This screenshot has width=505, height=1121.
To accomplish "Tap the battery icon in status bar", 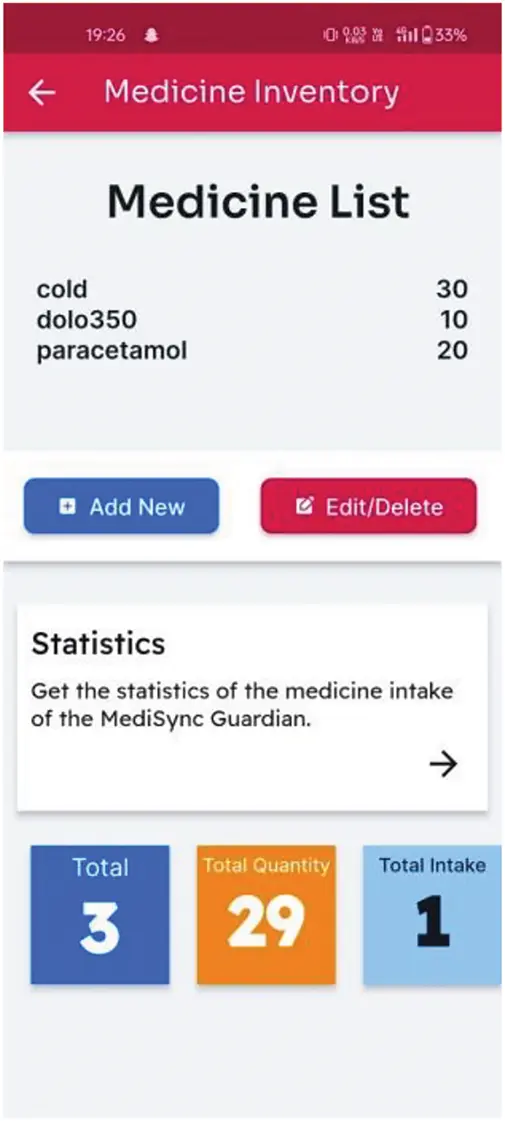I will 428,34.
